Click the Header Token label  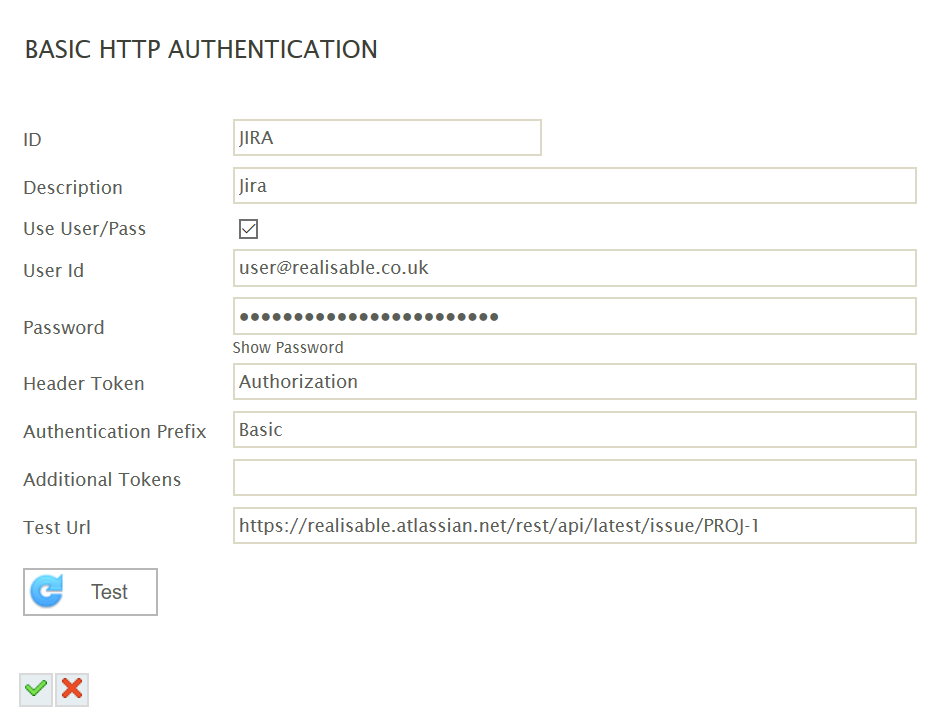84,384
